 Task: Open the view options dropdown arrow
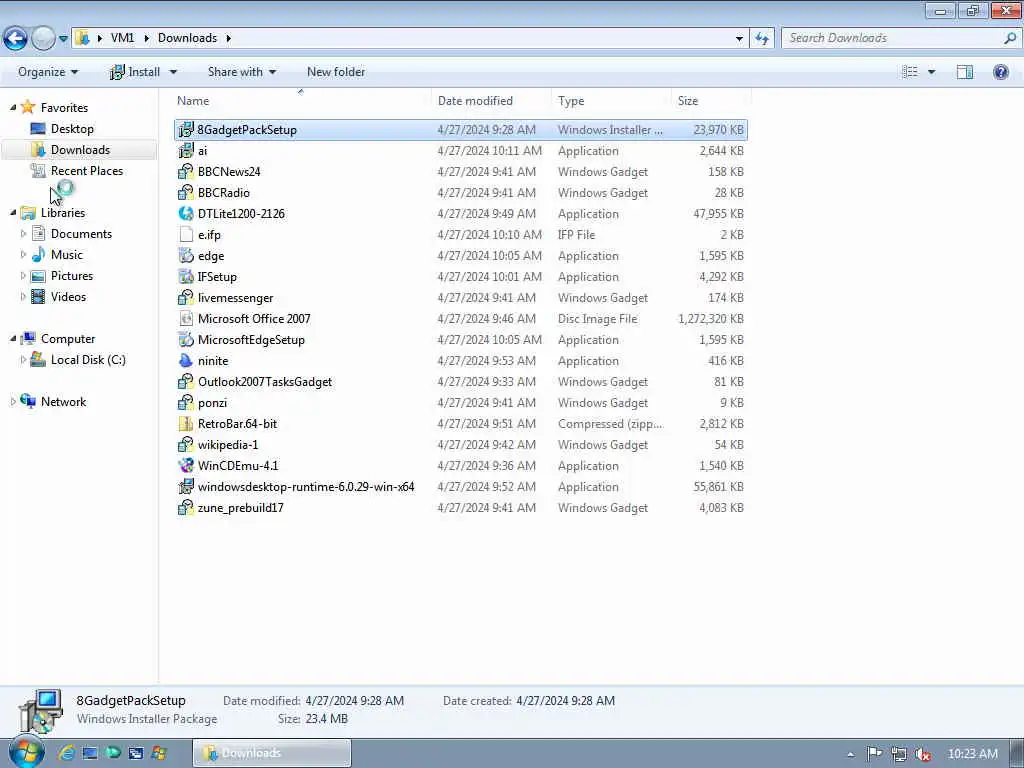point(931,72)
